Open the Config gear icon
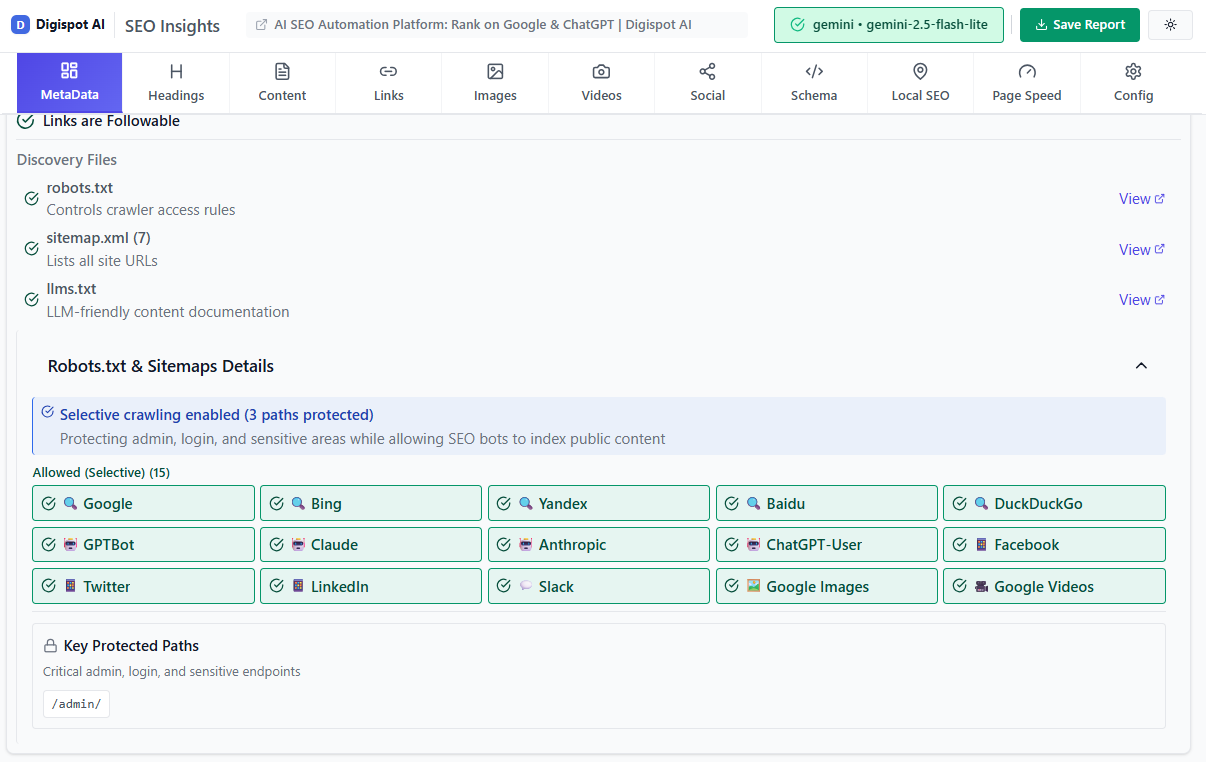This screenshot has height=762, width=1206. point(1133,72)
